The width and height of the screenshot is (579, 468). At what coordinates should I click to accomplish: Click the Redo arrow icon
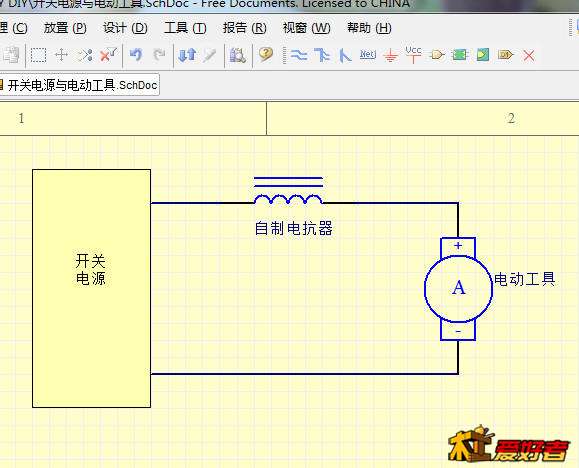coord(159,55)
